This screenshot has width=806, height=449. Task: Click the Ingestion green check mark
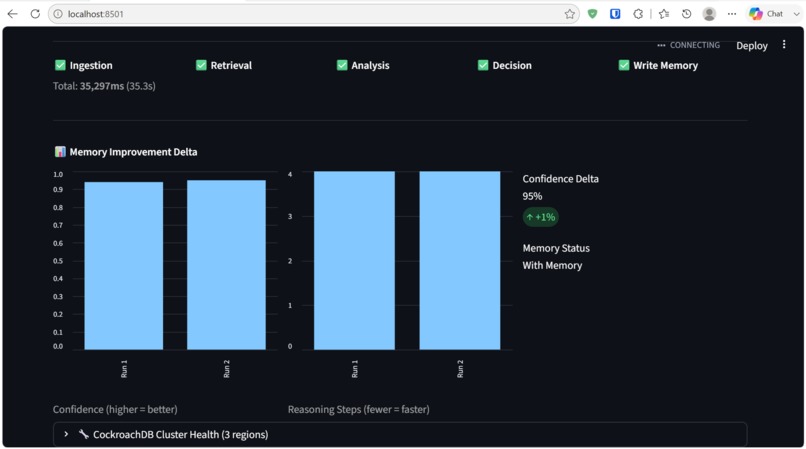60,65
